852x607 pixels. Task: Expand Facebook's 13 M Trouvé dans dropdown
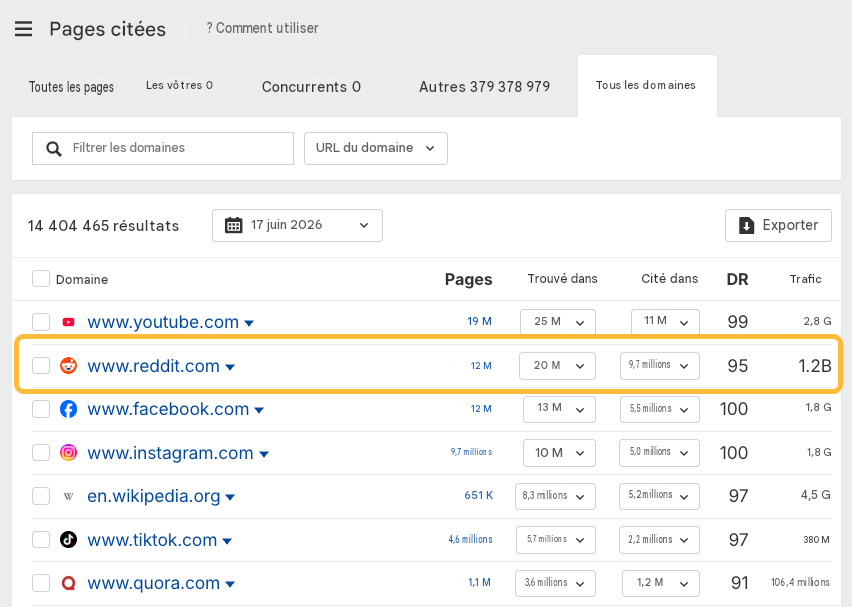(559, 409)
